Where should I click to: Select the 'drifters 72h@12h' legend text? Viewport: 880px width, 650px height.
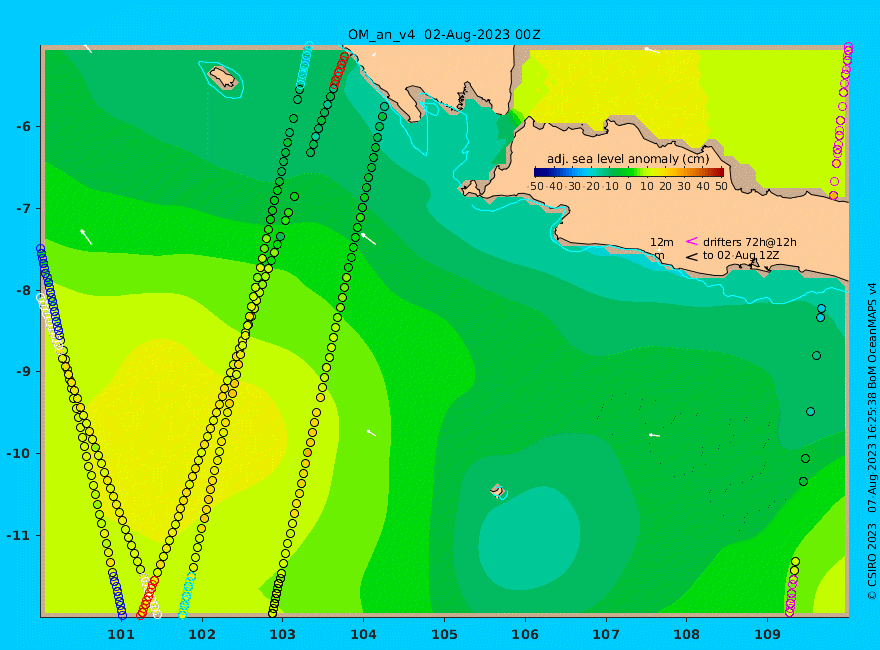coord(750,242)
